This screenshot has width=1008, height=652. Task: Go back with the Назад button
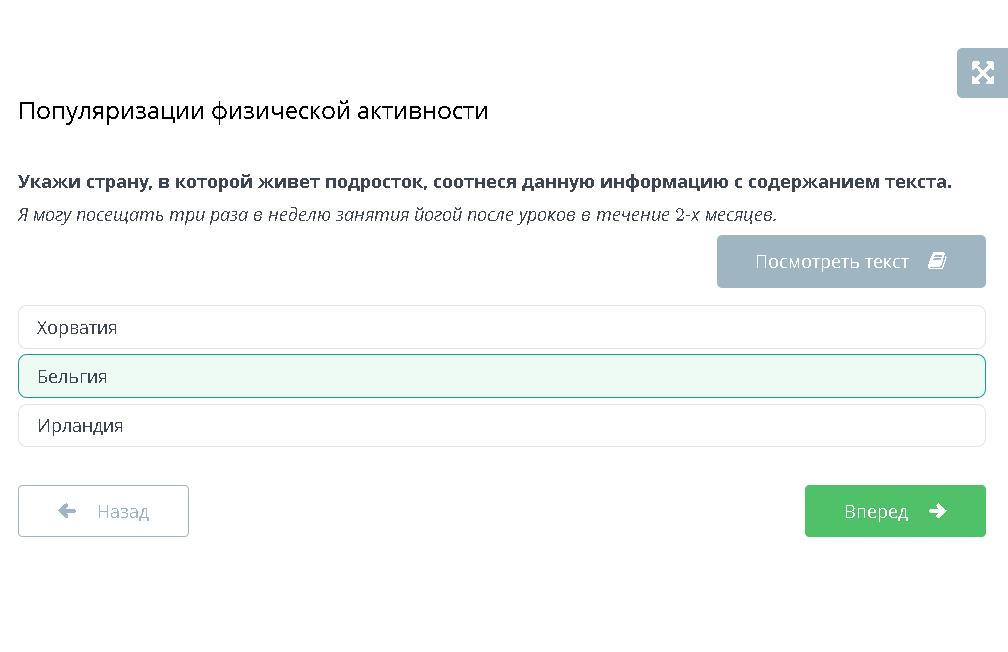pos(103,511)
